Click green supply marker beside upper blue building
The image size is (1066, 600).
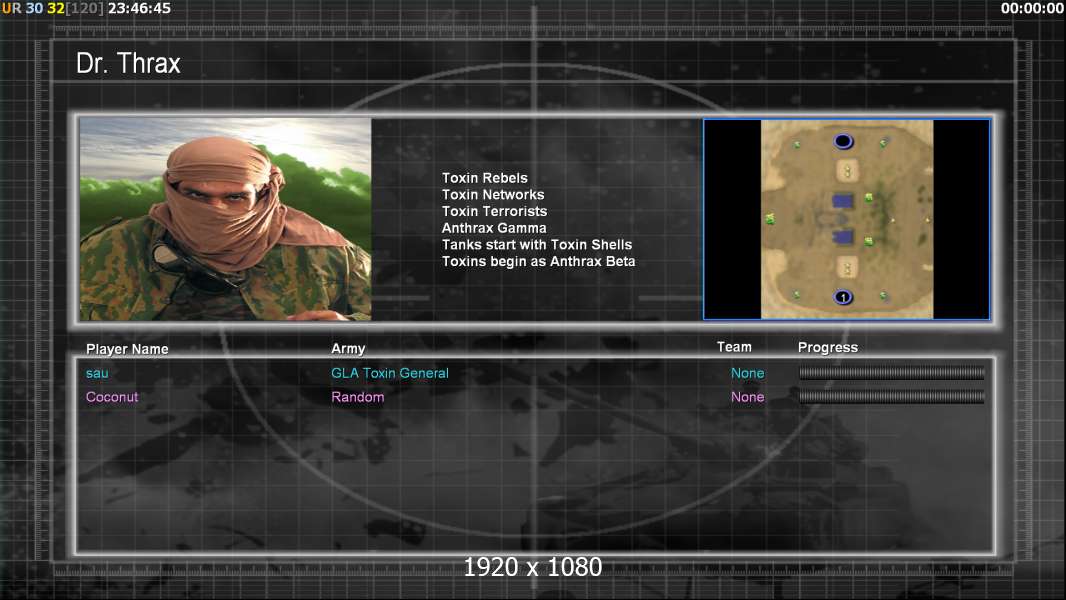pyautogui.click(x=869, y=198)
